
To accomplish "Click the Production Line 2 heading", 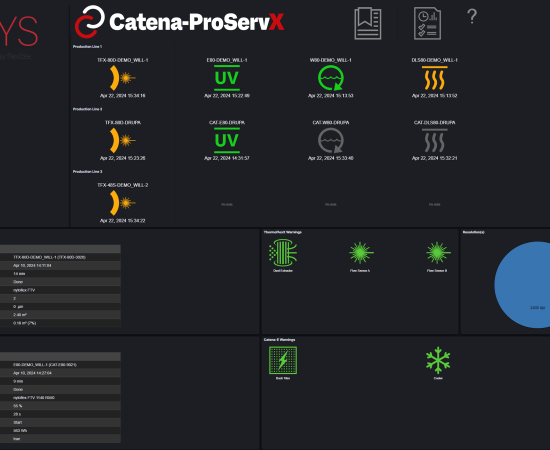I will [x=87, y=109].
